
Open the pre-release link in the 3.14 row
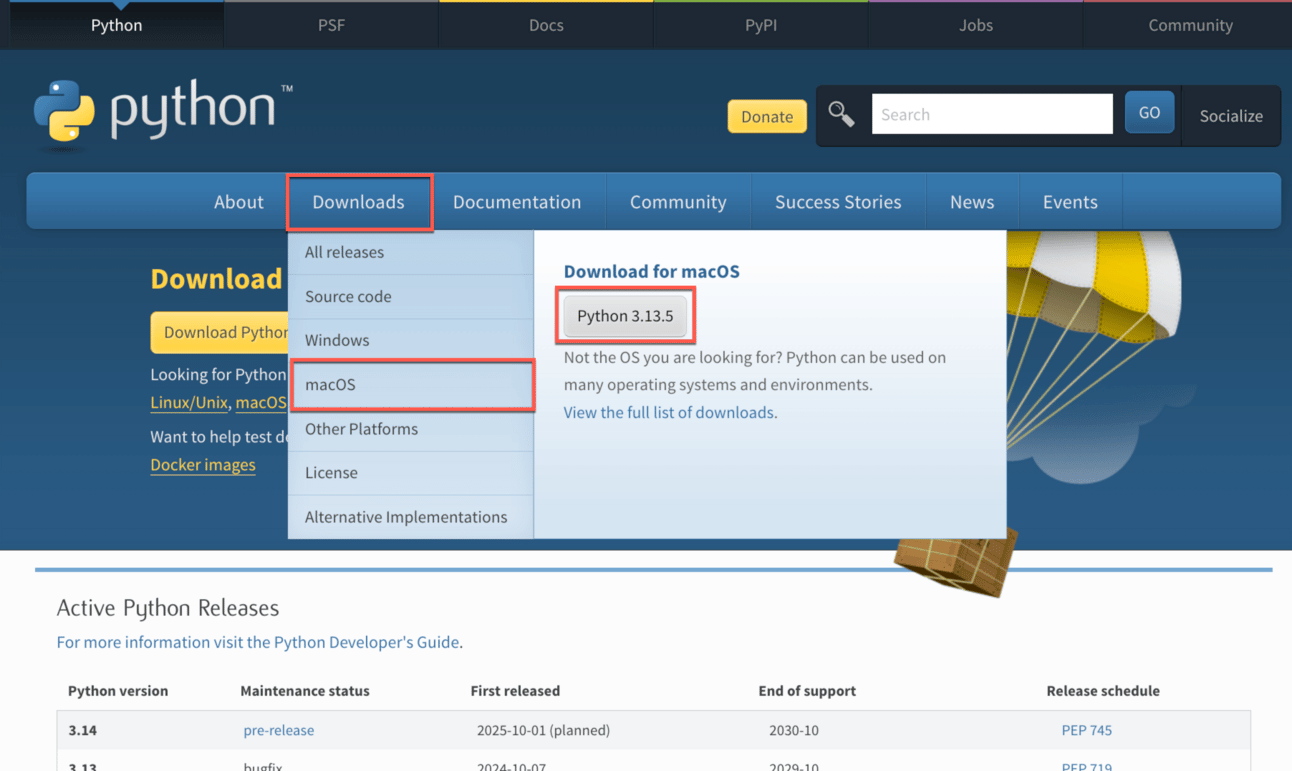coord(279,730)
